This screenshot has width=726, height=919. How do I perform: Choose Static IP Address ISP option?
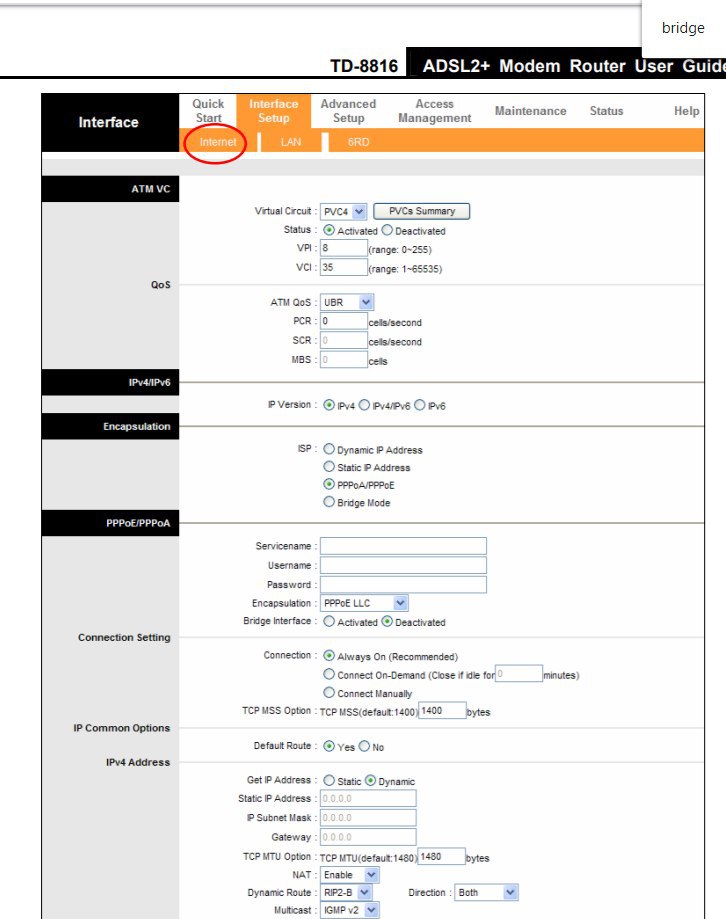tap(329, 467)
